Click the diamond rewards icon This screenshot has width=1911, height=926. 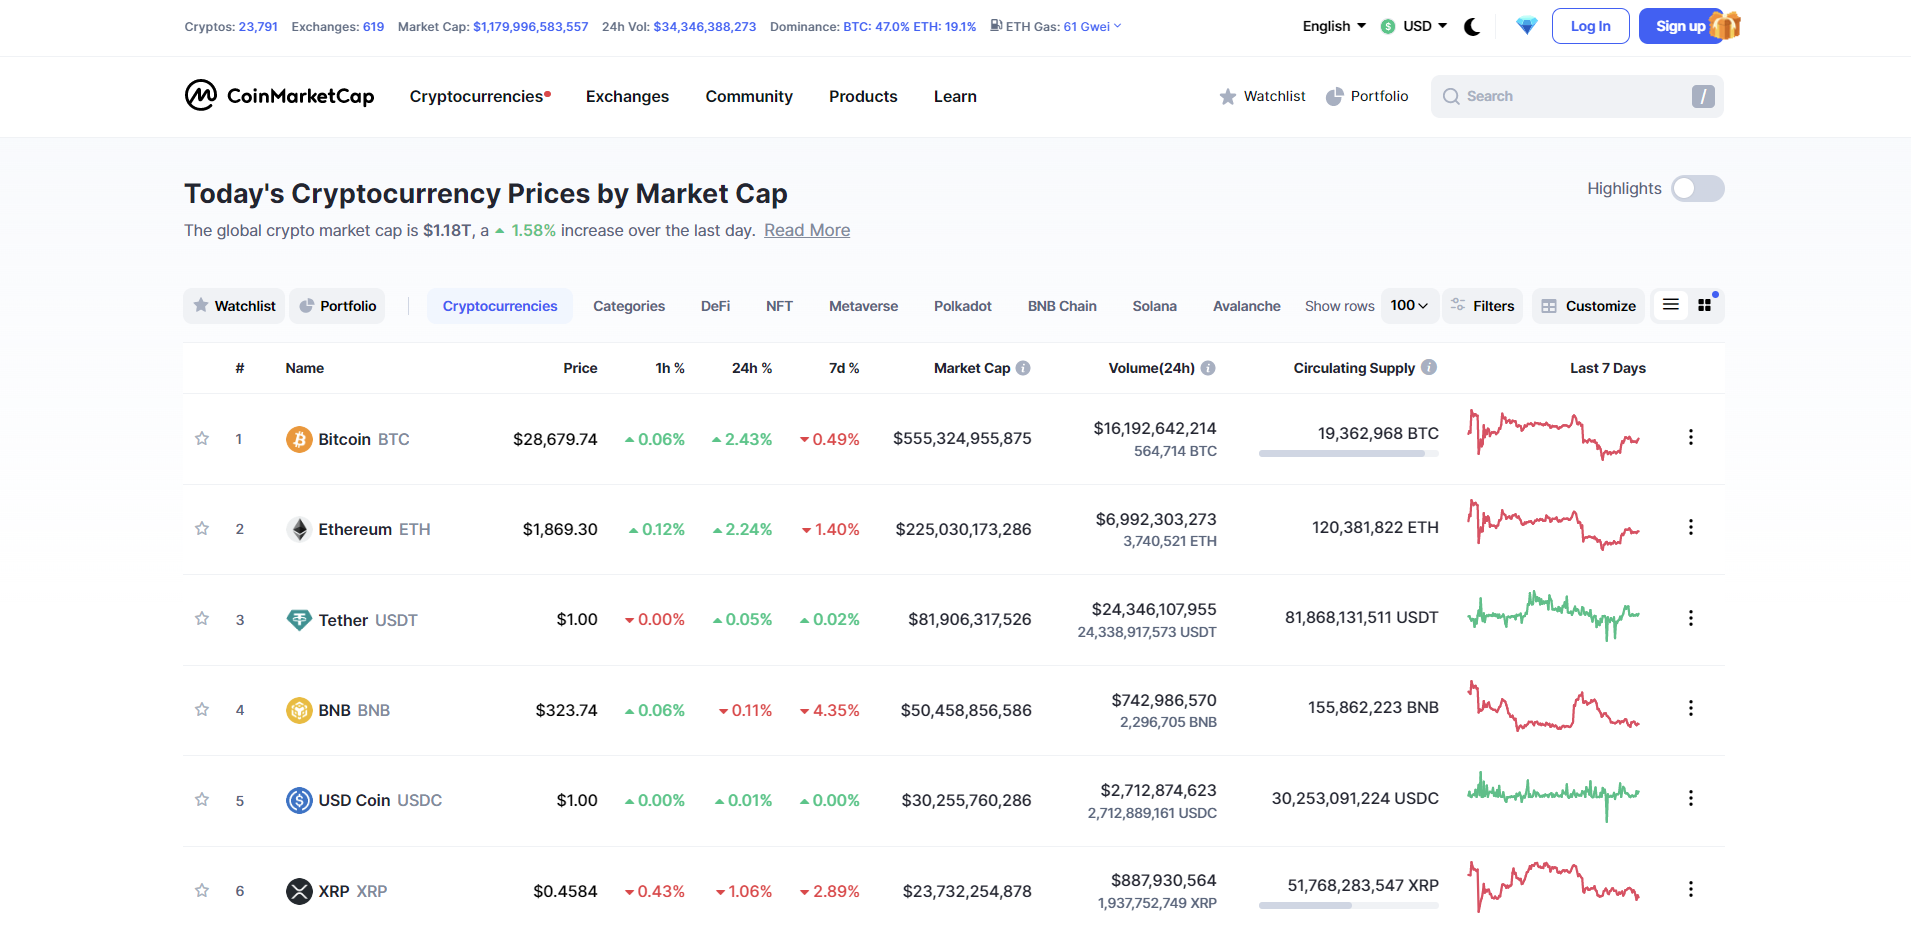(x=1526, y=26)
